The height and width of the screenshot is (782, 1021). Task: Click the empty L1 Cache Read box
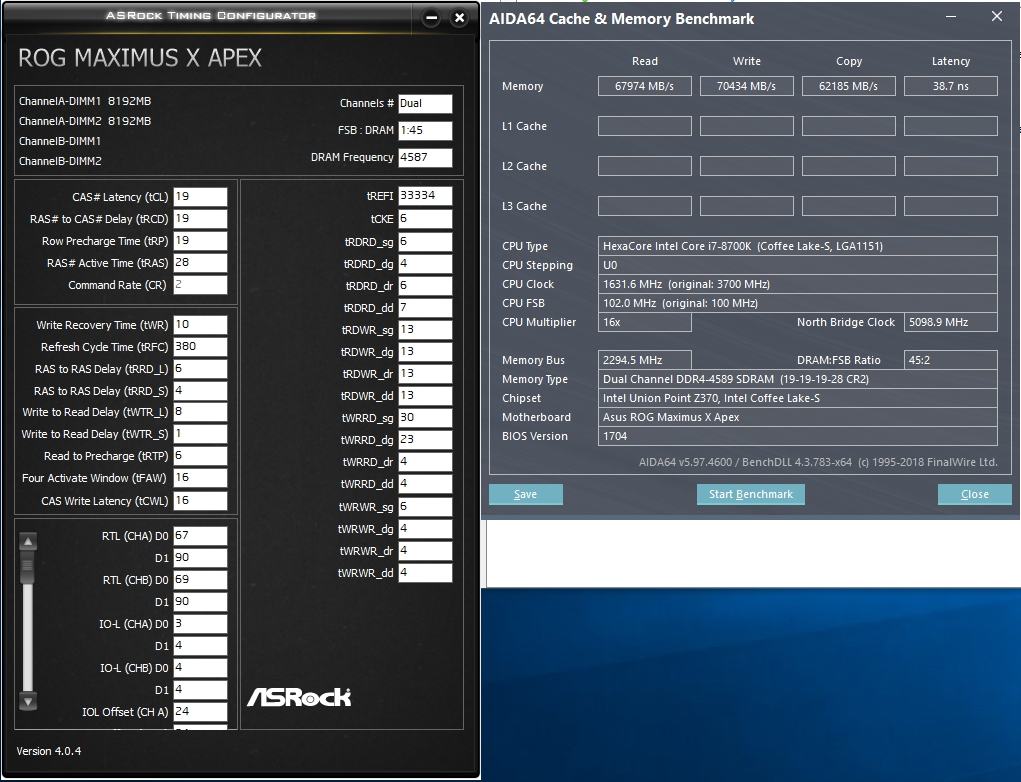point(645,126)
